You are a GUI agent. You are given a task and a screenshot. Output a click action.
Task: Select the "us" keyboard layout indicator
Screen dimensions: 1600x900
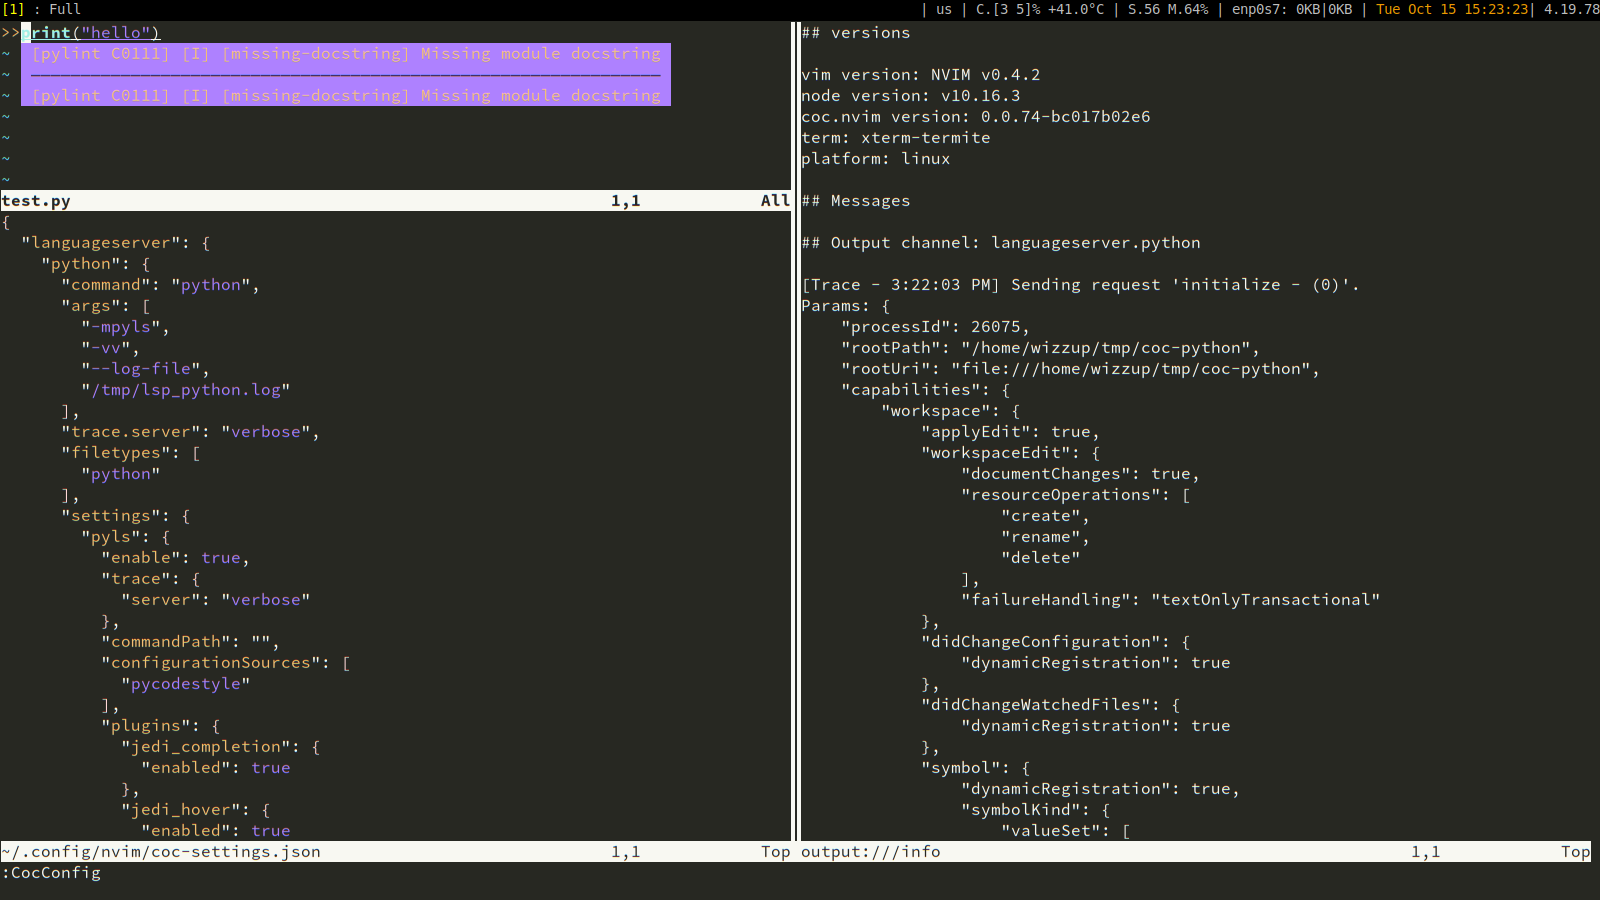coord(942,9)
